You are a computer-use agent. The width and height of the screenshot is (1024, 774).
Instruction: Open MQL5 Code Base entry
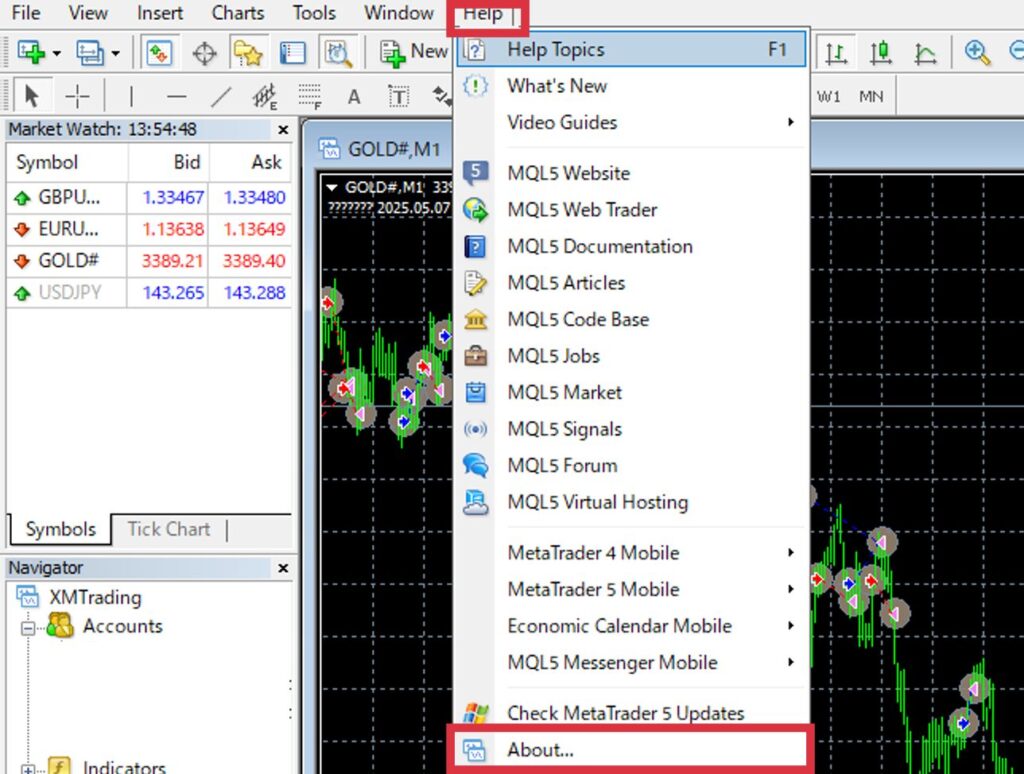click(x=632, y=319)
